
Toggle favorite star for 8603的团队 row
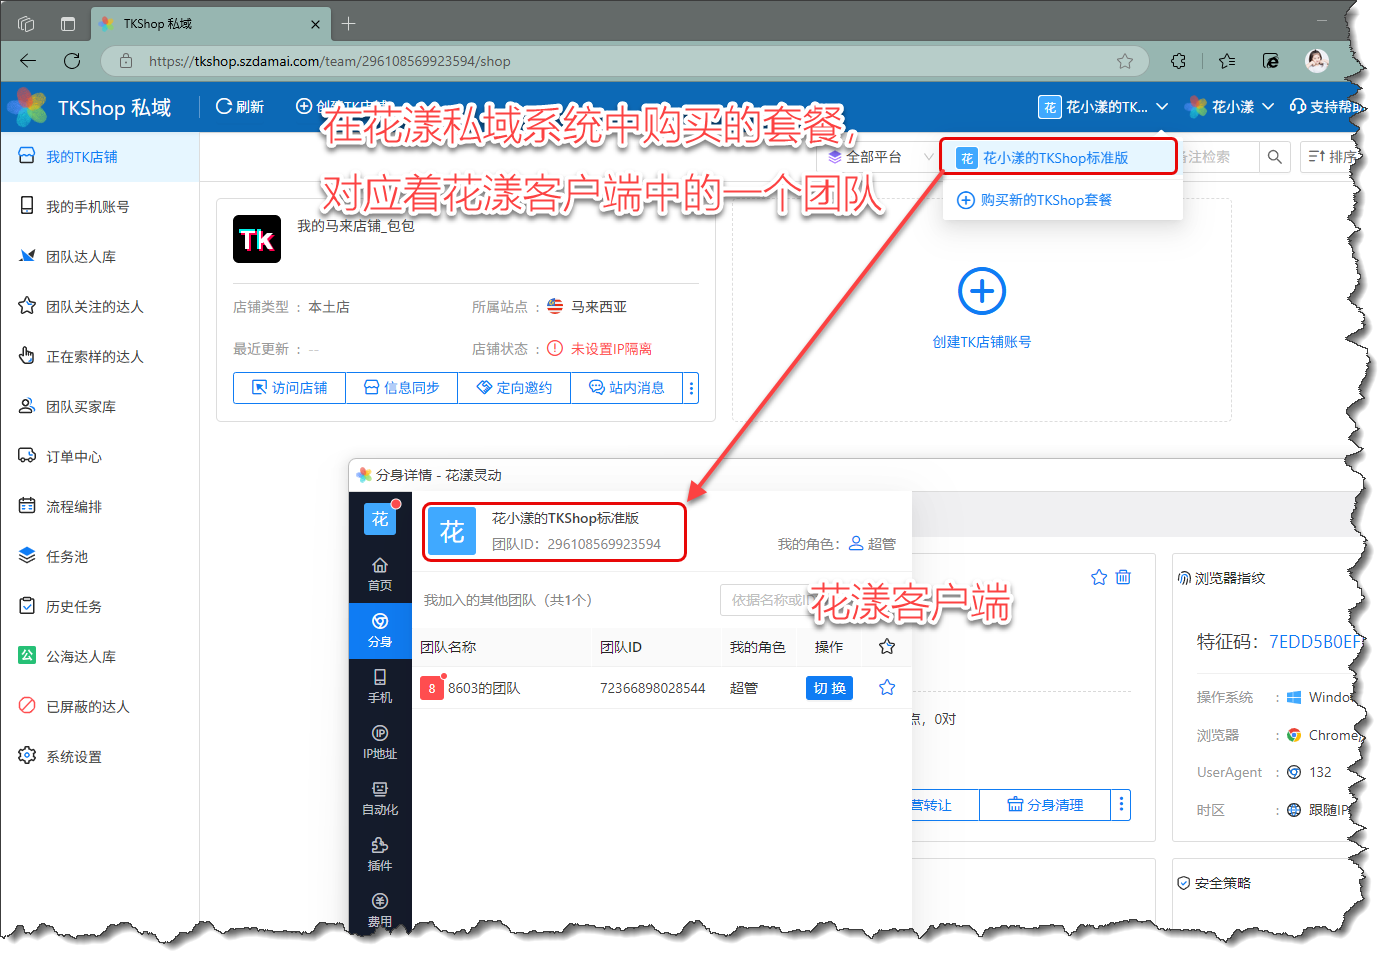coord(887,688)
